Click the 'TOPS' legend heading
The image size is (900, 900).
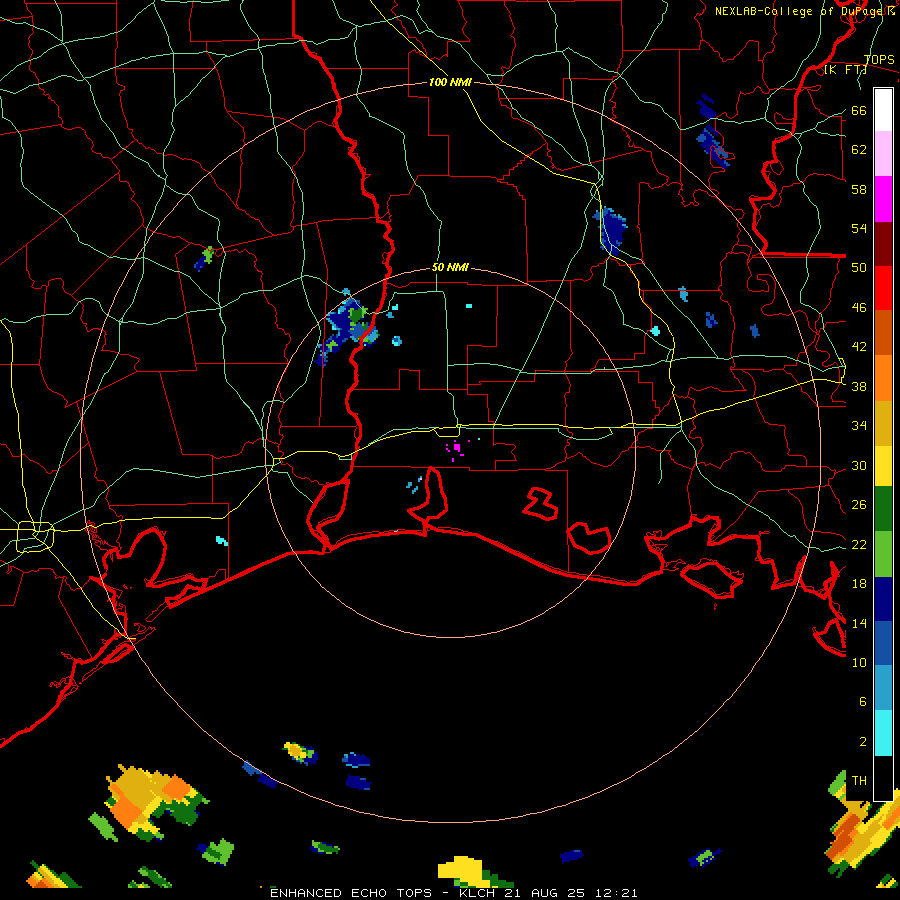pos(879,59)
